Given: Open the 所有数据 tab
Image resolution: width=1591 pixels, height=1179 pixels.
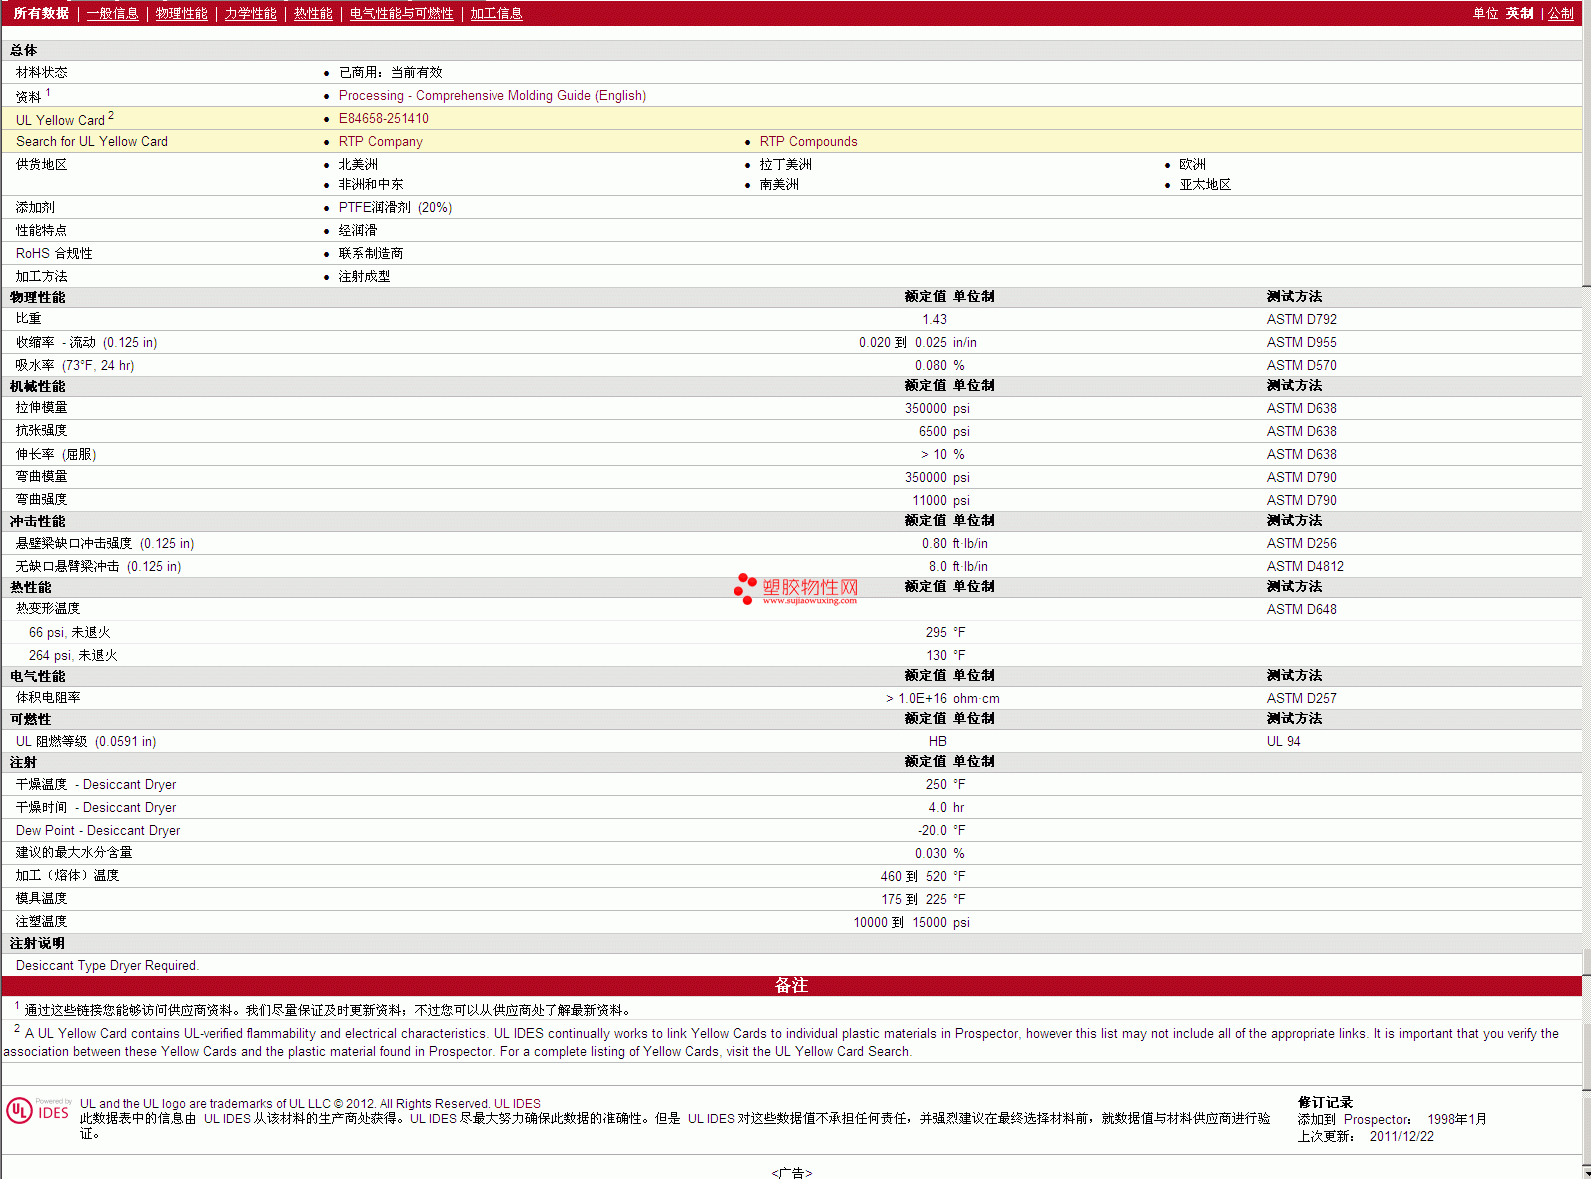Looking at the screenshot, I should point(41,13).
